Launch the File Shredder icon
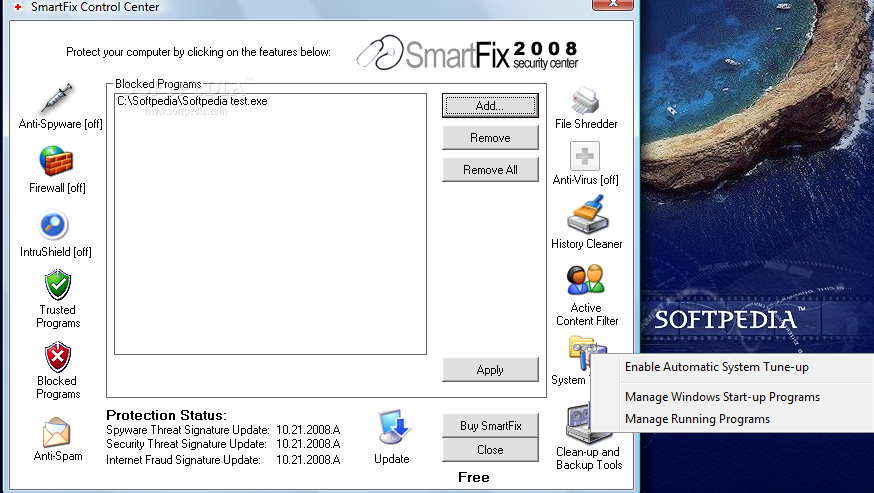 (585, 101)
